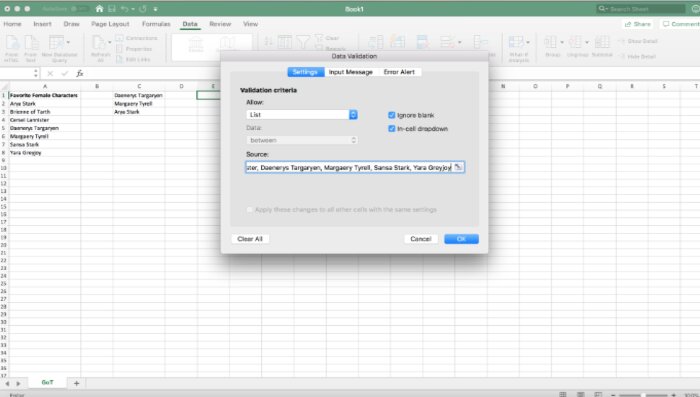Click the formula bar cancel X icon
The width and height of the screenshot is (700, 397).
[50, 73]
